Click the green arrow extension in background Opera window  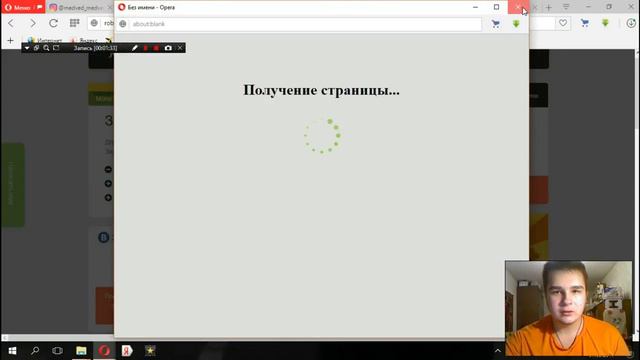[605, 23]
